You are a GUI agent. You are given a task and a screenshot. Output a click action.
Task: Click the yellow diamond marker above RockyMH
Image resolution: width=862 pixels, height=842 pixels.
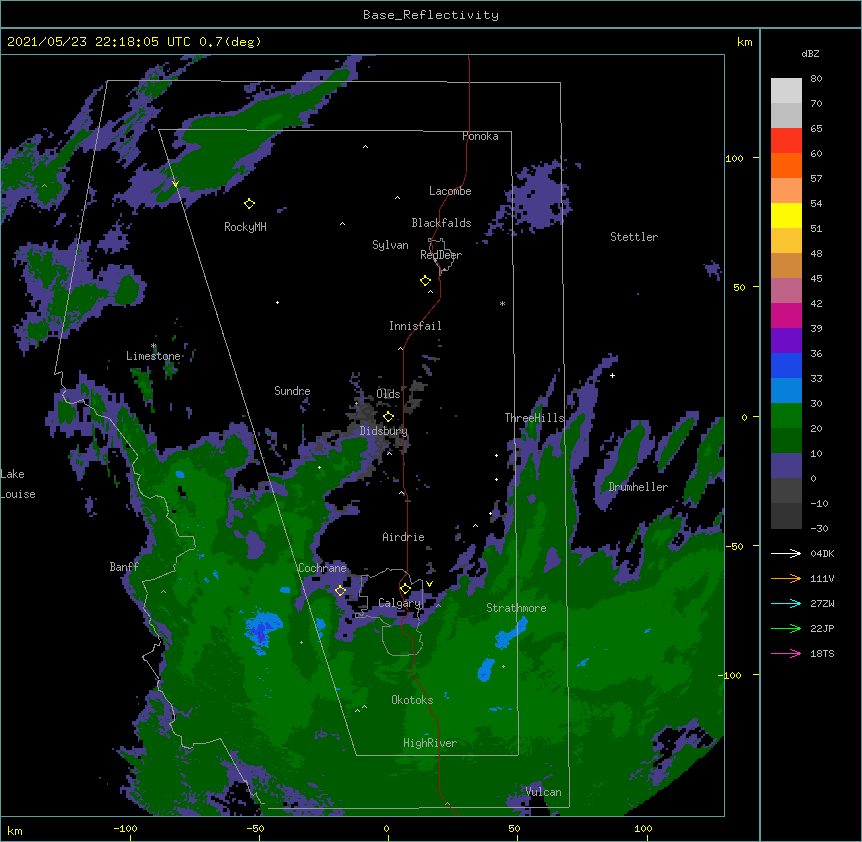click(x=249, y=204)
